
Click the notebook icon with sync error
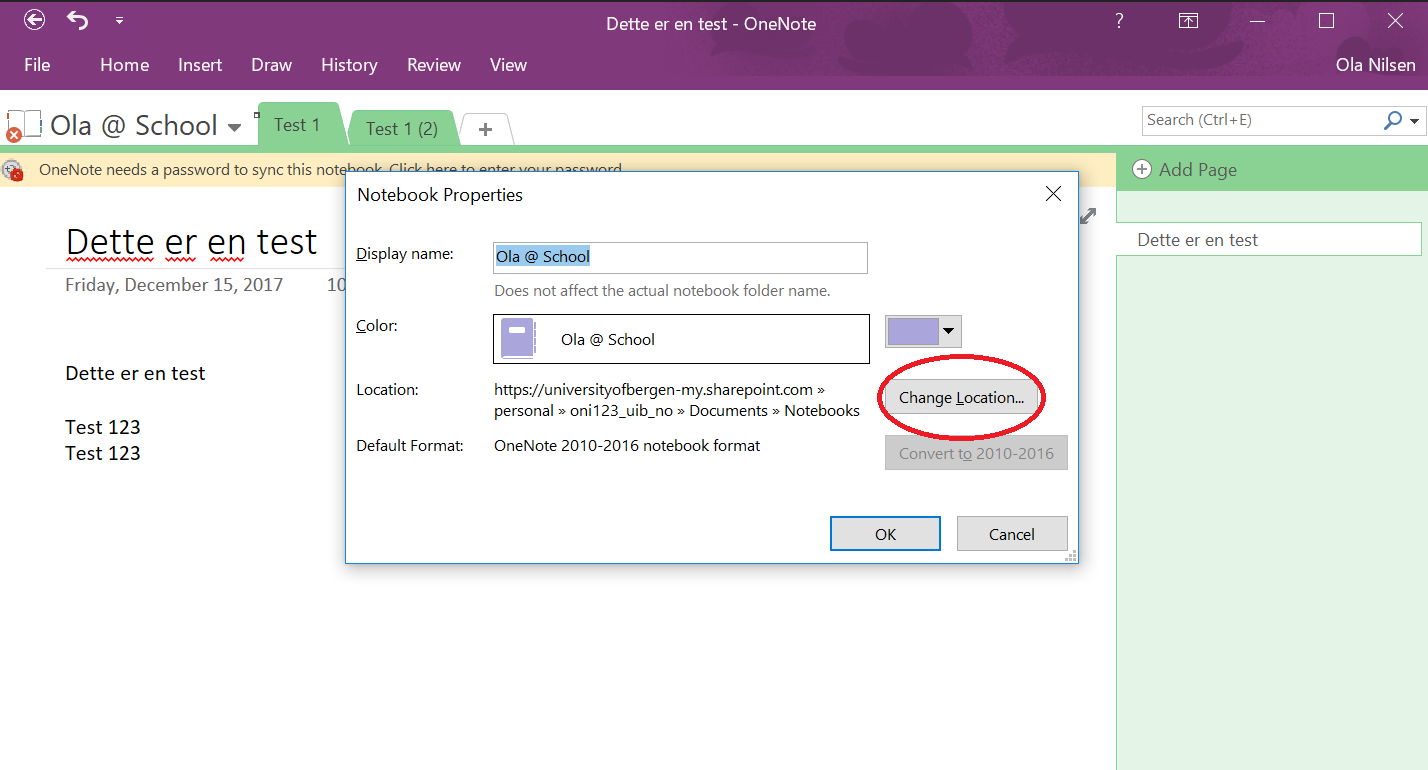coord(22,125)
